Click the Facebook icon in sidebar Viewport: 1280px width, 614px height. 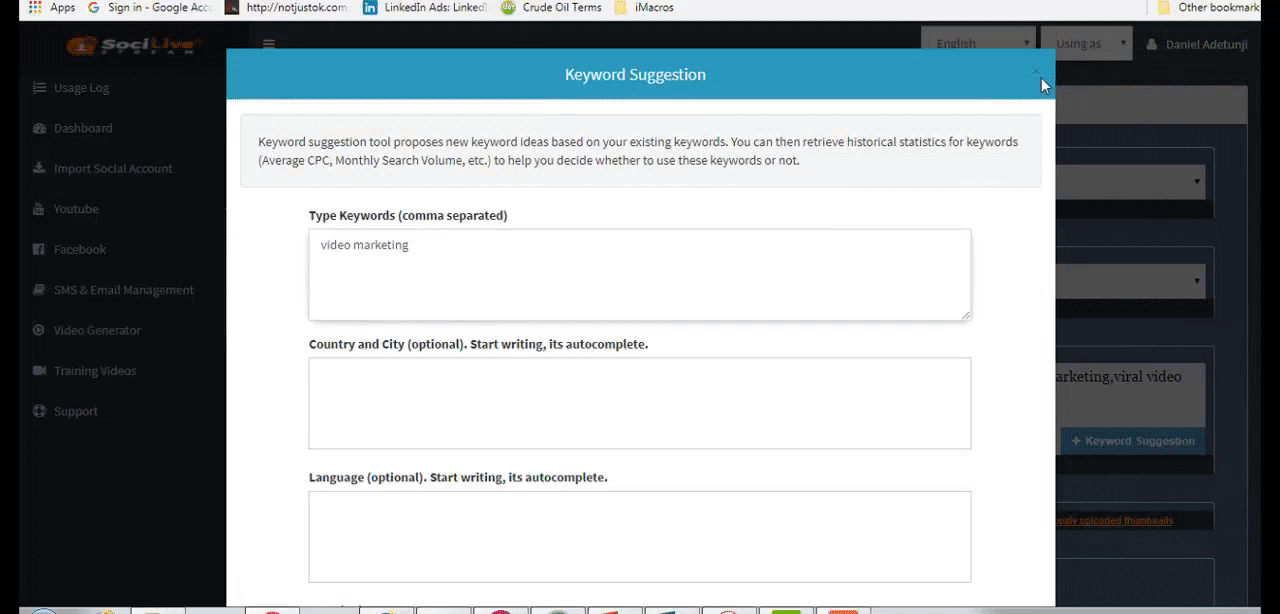(x=39, y=249)
